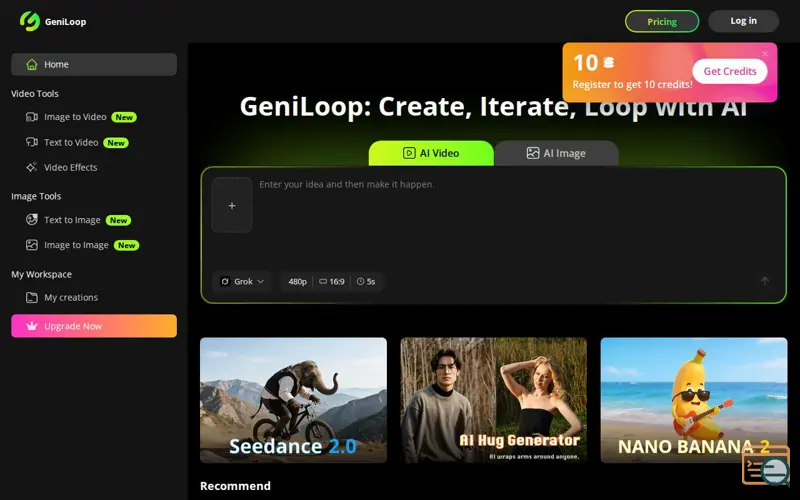Click the AI Video play icon
Viewport: 800px width, 500px height.
[x=409, y=153]
